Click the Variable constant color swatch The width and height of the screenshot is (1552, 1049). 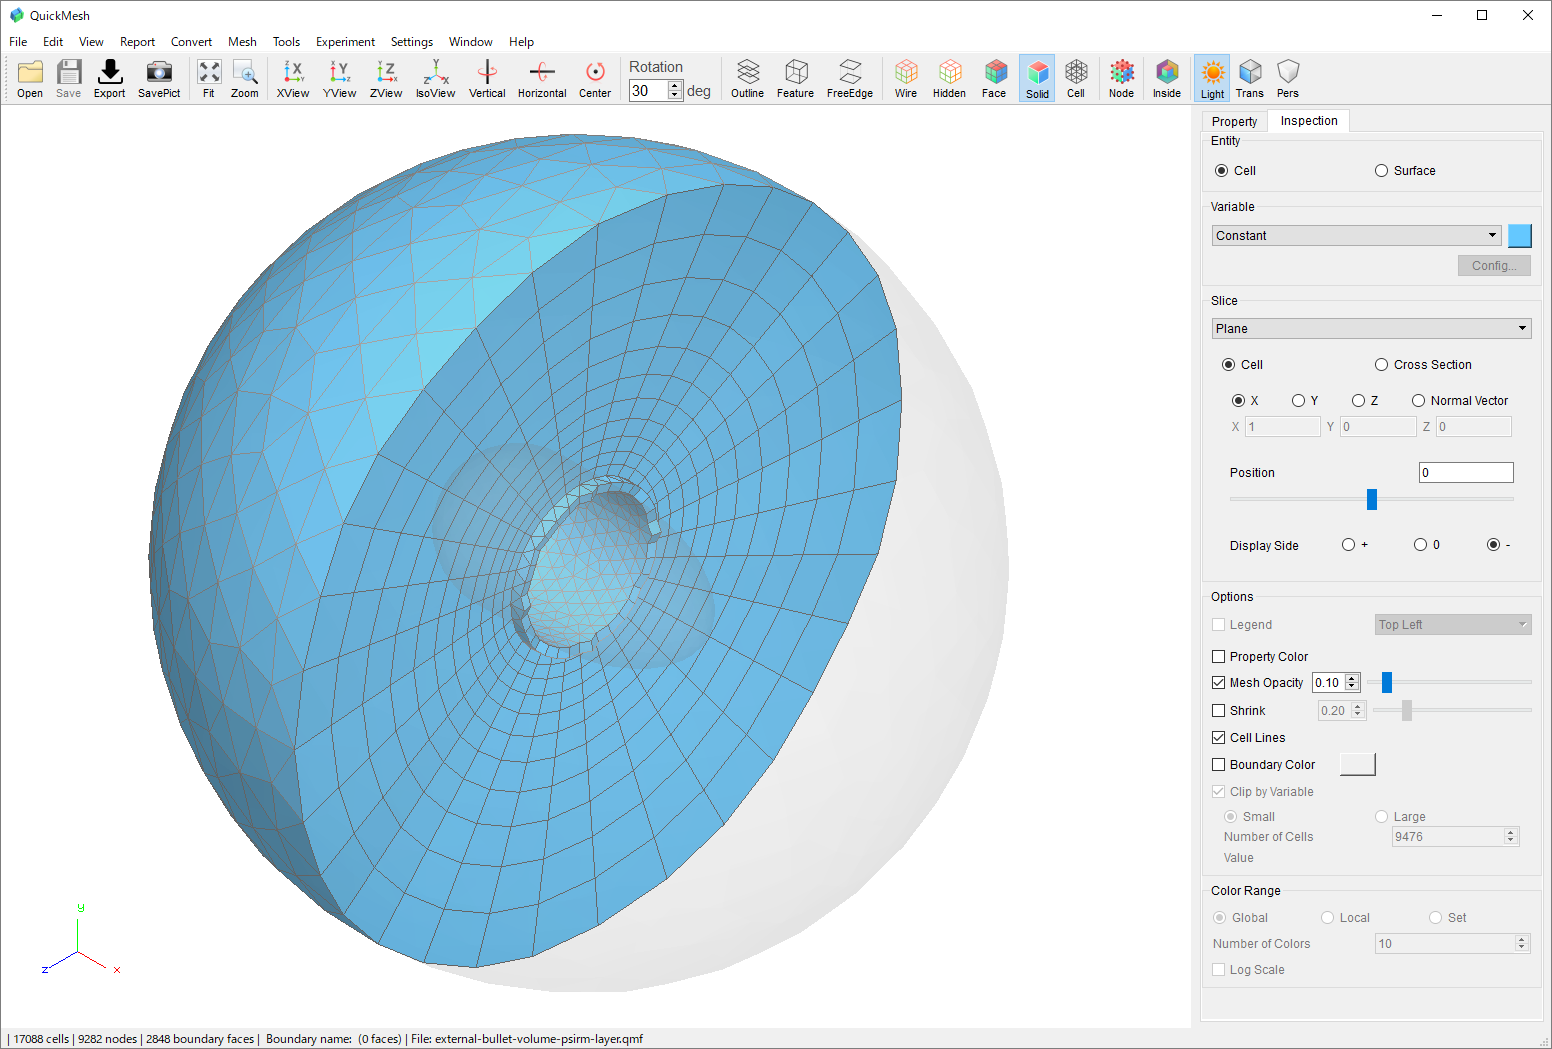click(x=1519, y=236)
